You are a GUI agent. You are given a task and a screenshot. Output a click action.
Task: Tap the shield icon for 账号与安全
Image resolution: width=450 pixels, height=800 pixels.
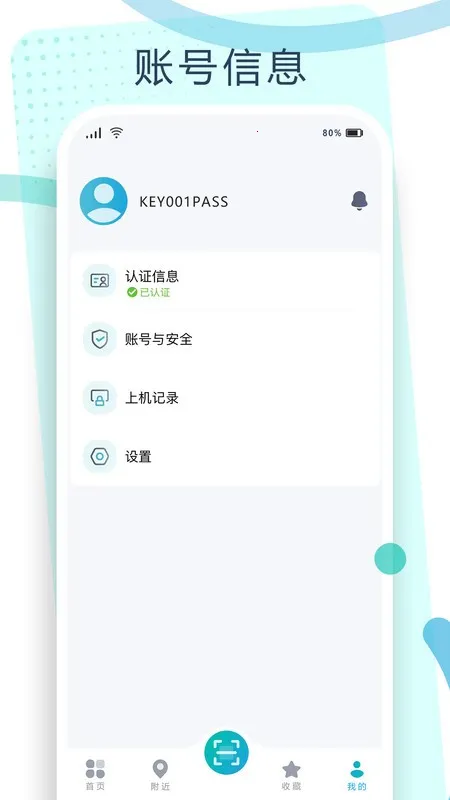pos(99,339)
